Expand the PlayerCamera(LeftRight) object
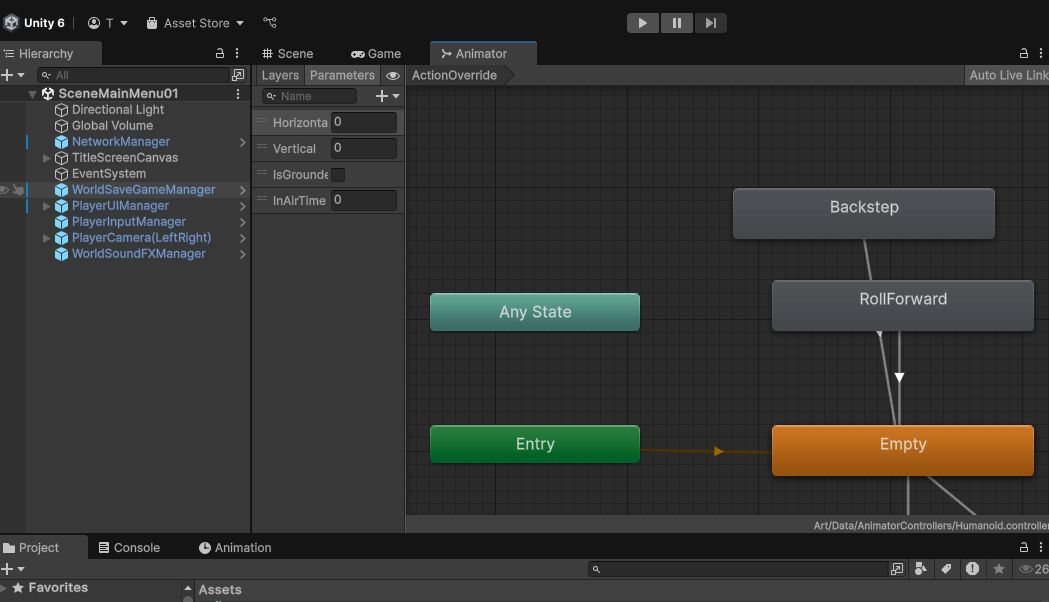This screenshot has height=602, width=1049. pos(46,238)
